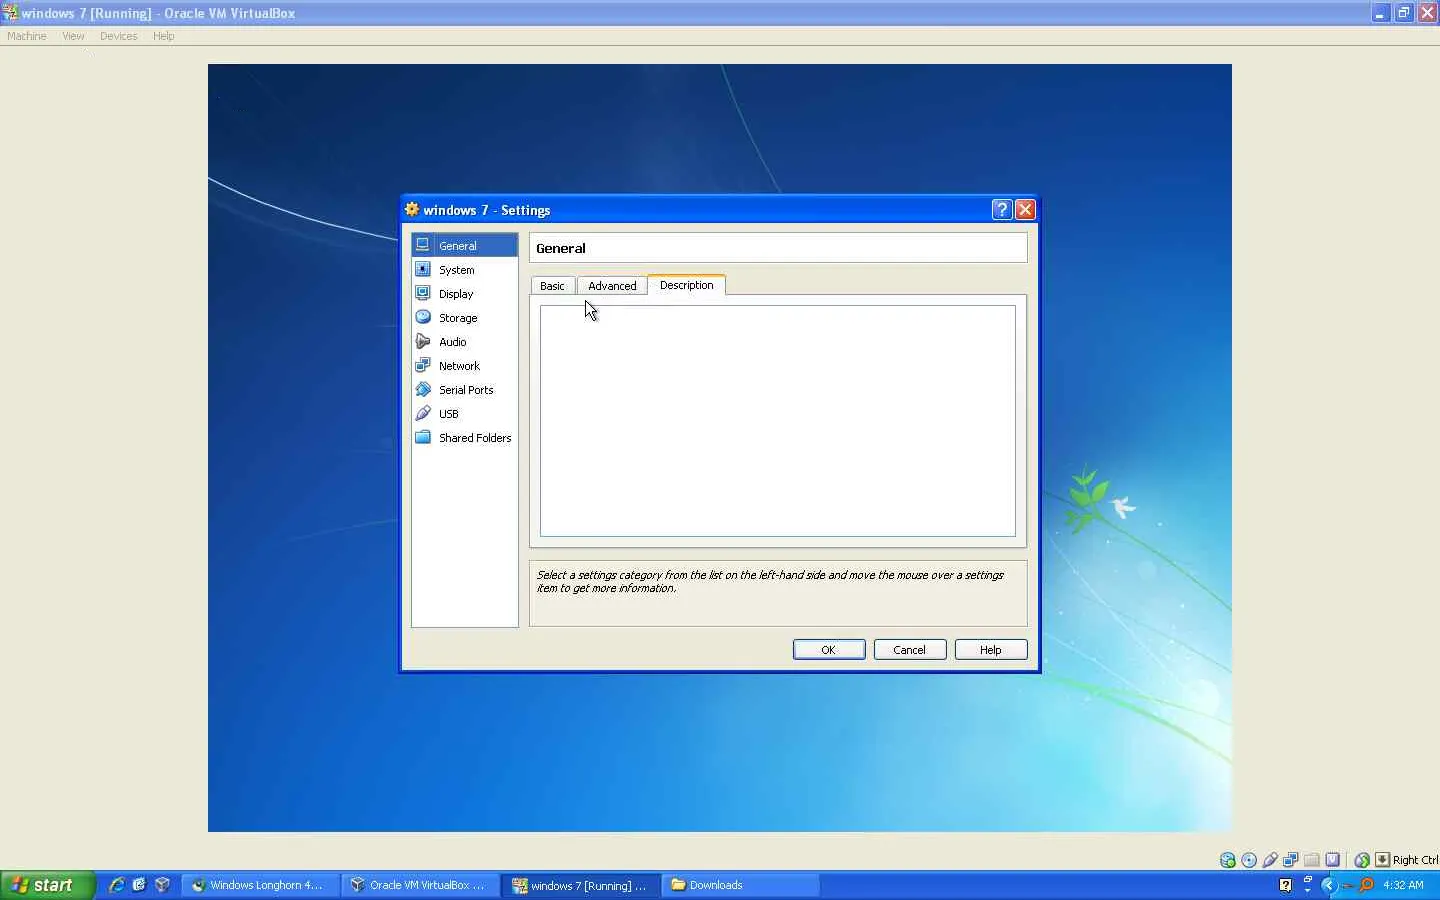Viewport: 1440px width, 900px height.
Task: Open the Machine menu
Action: 27,36
